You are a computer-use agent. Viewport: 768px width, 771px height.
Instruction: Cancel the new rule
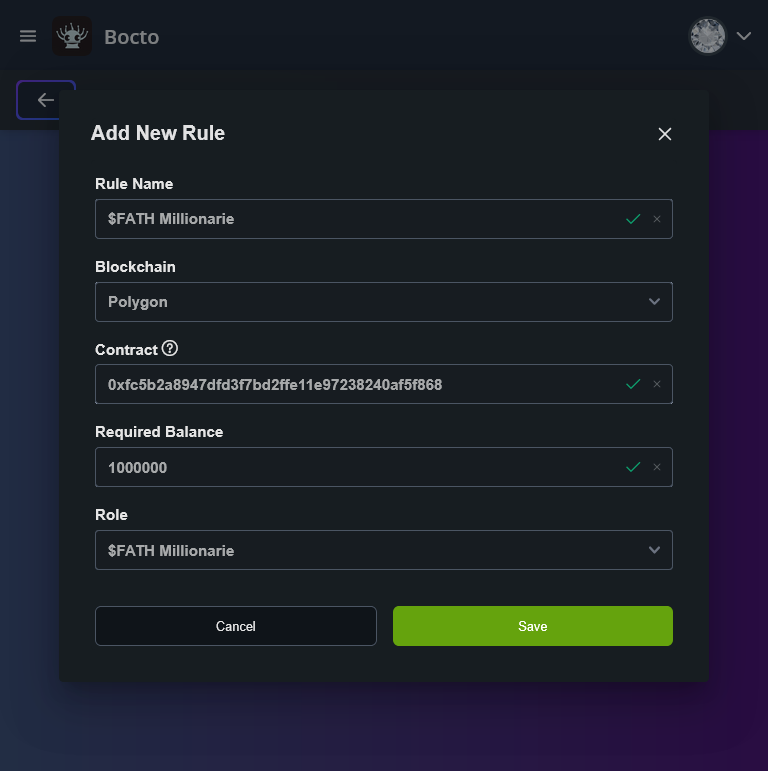(x=236, y=626)
